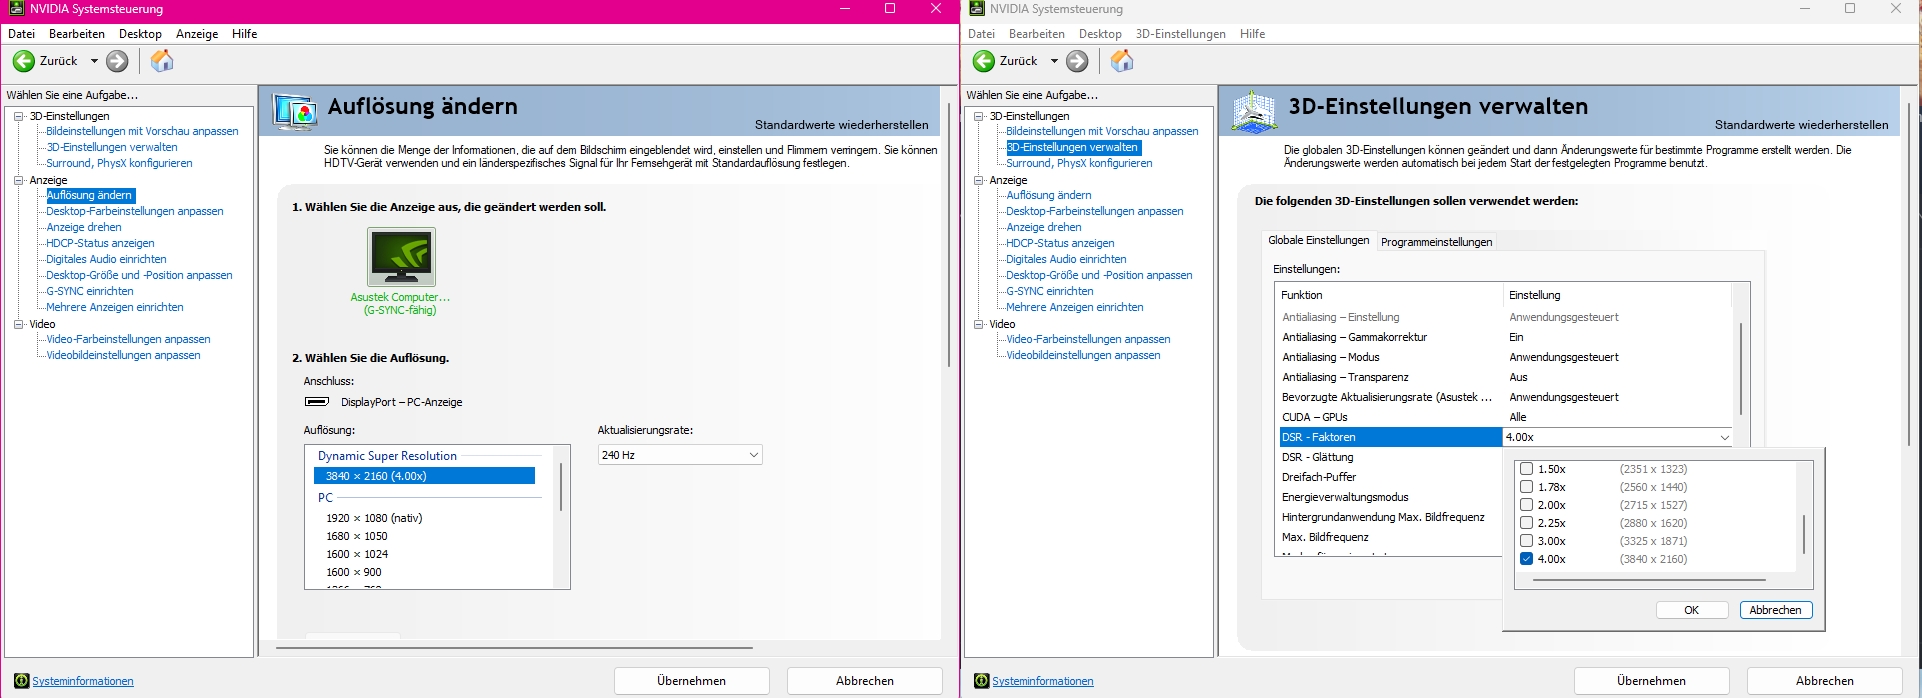Viewport: 1922px width, 698px height.
Task: Select the Globale Einstellungen tab
Action: click(1318, 240)
